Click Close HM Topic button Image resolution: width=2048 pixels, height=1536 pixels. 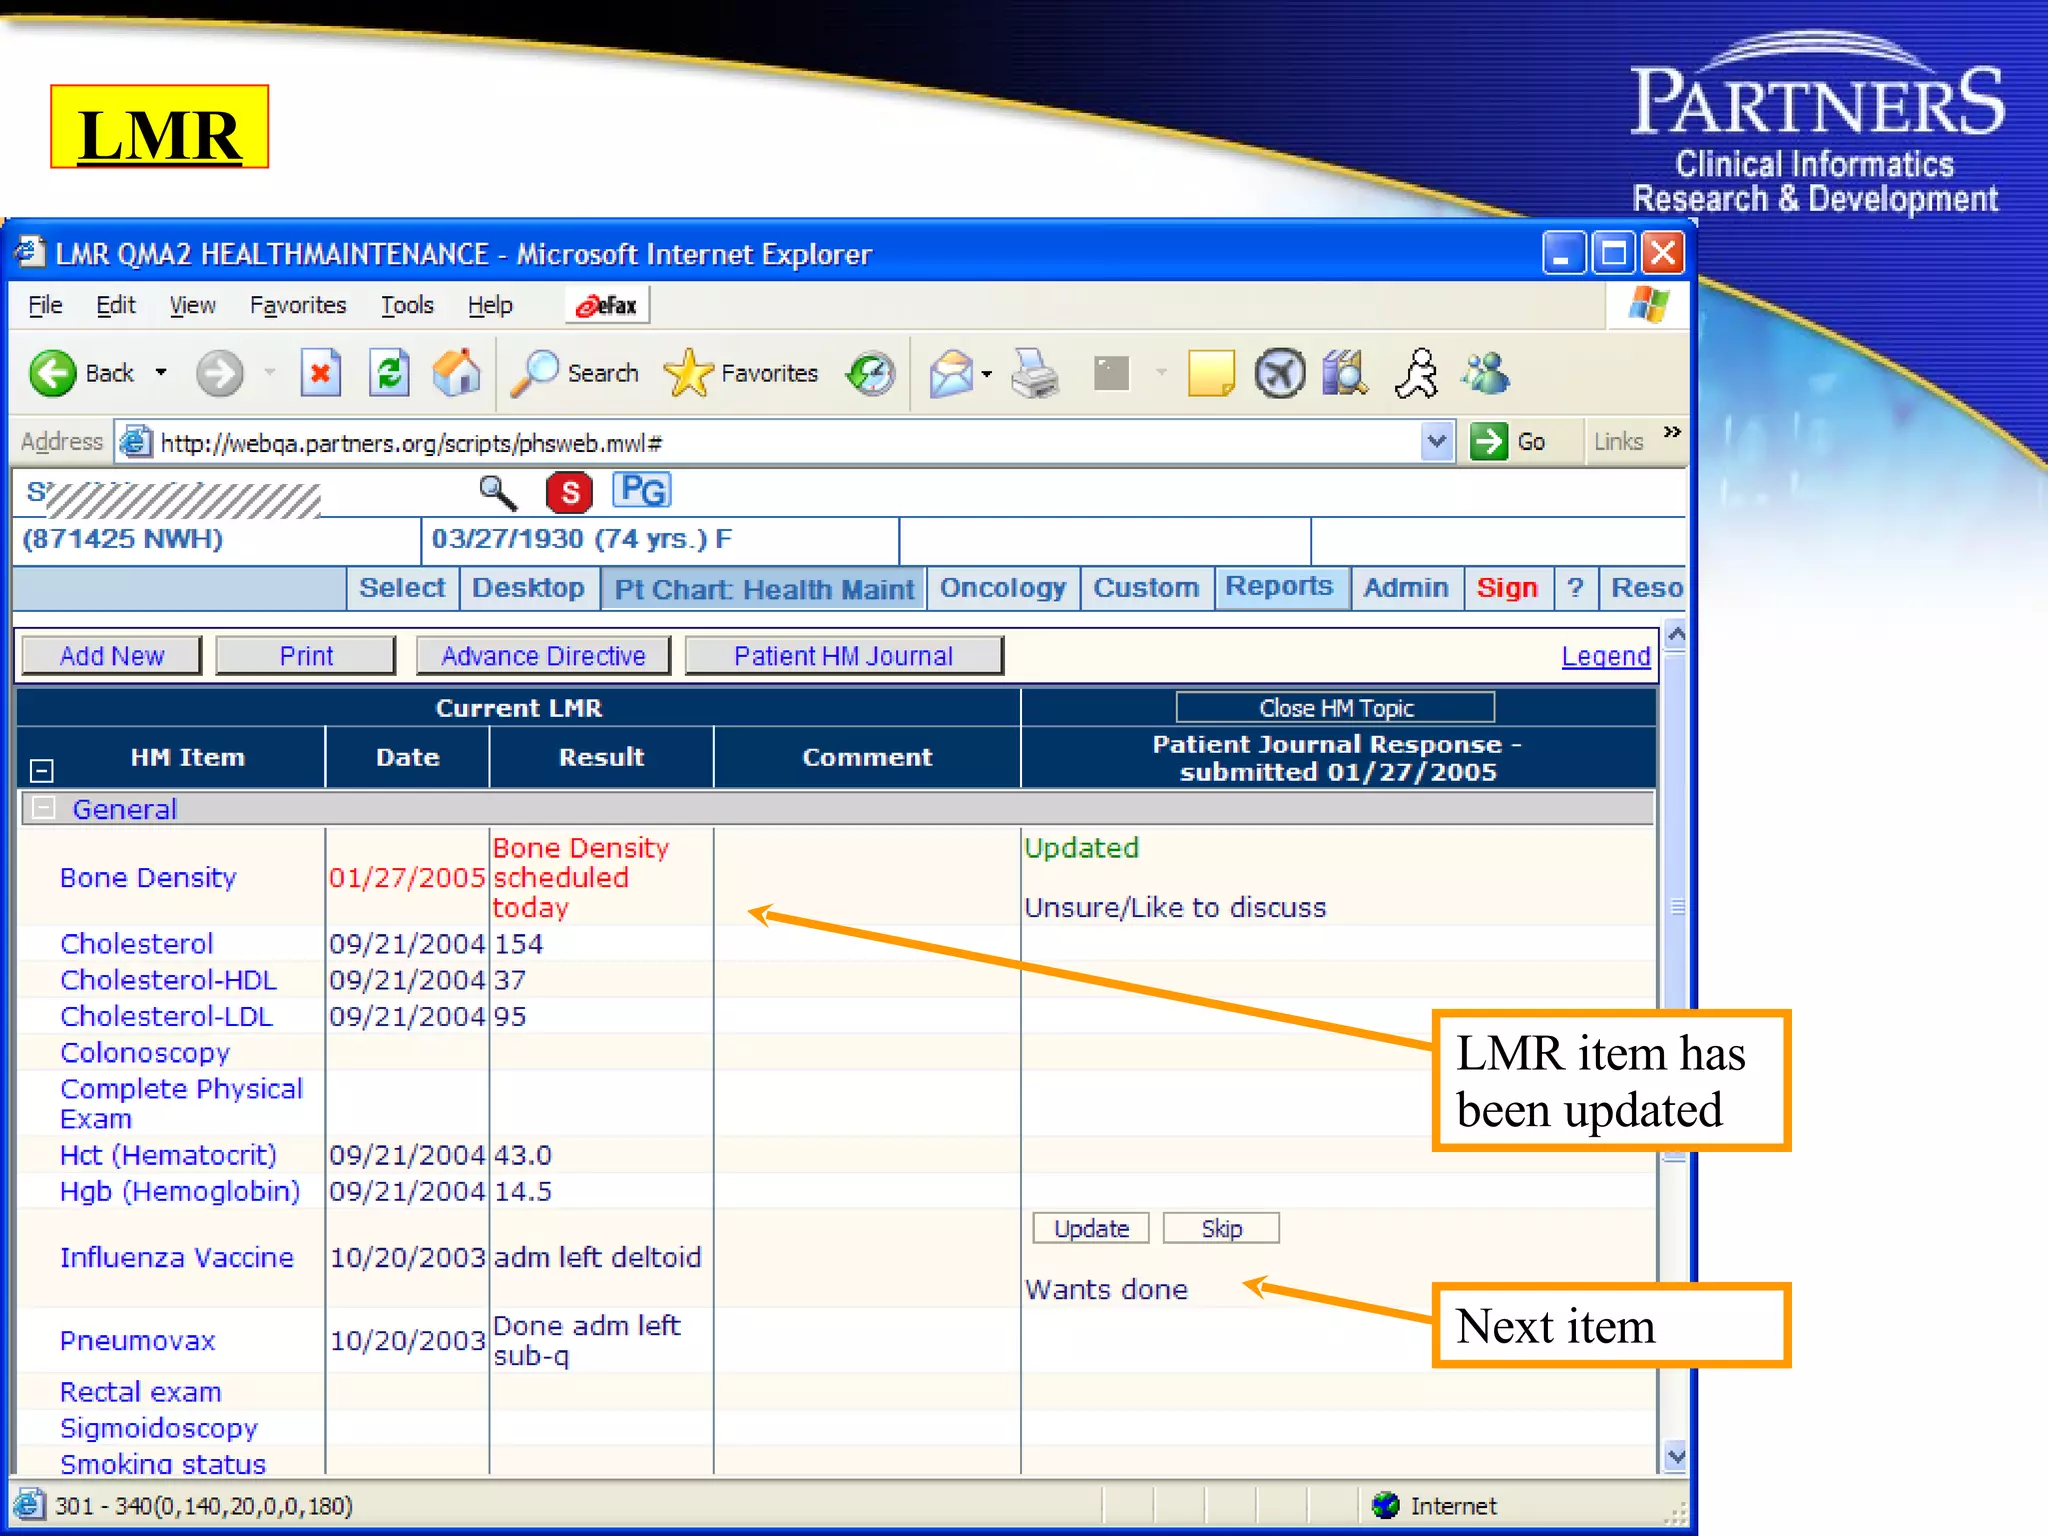pos(1336,708)
